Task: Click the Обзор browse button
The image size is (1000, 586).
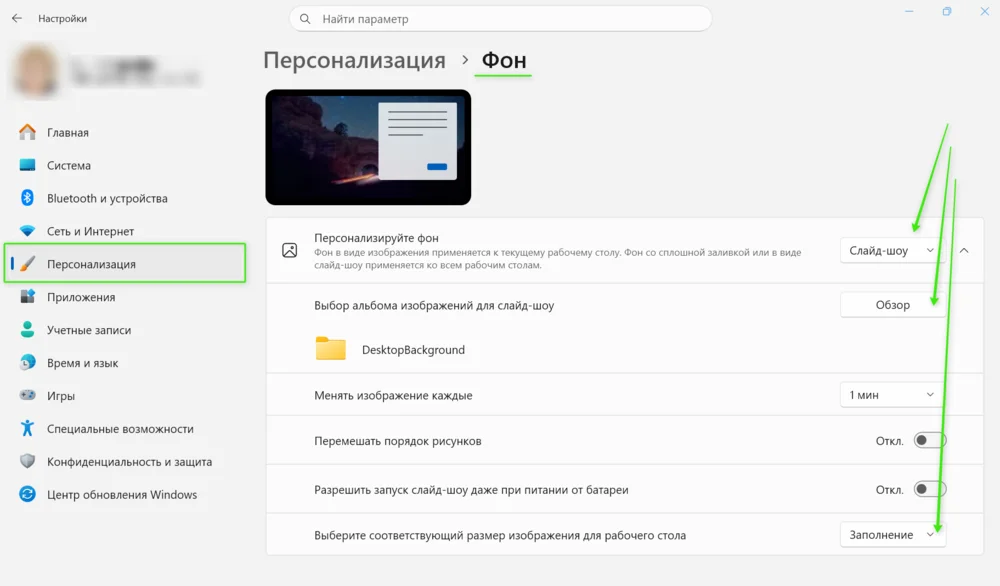Action: [892, 305]
